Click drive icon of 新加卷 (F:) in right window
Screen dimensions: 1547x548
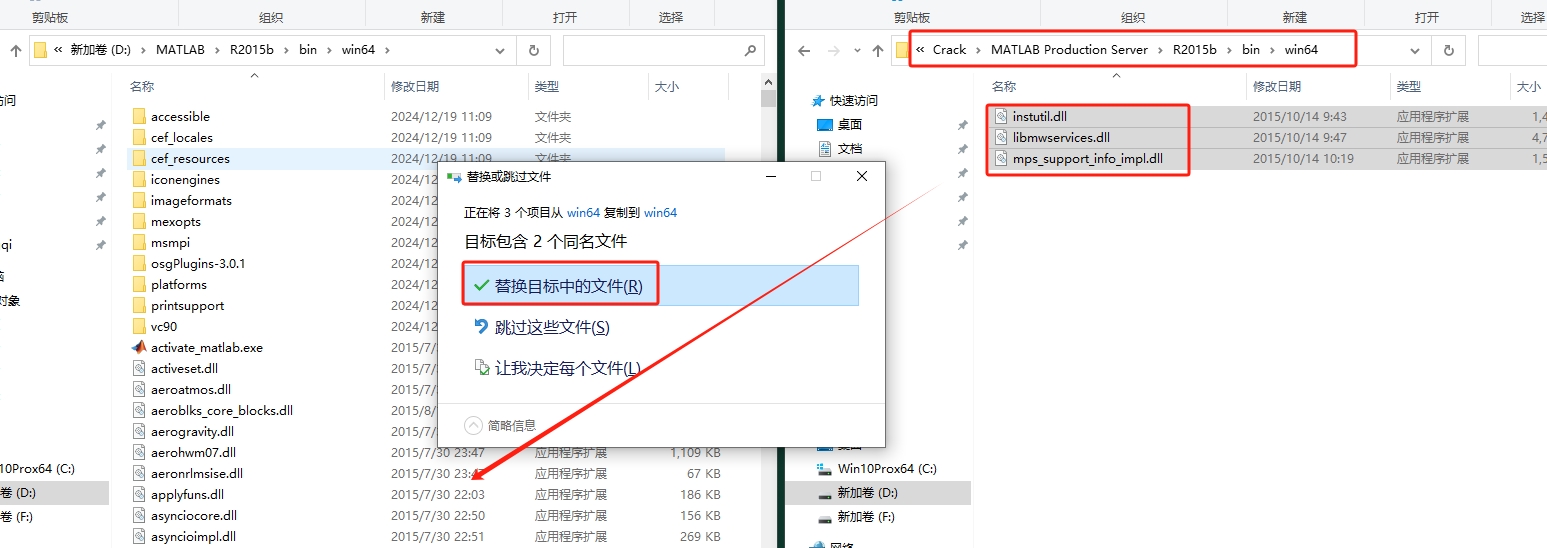(825, 517)
